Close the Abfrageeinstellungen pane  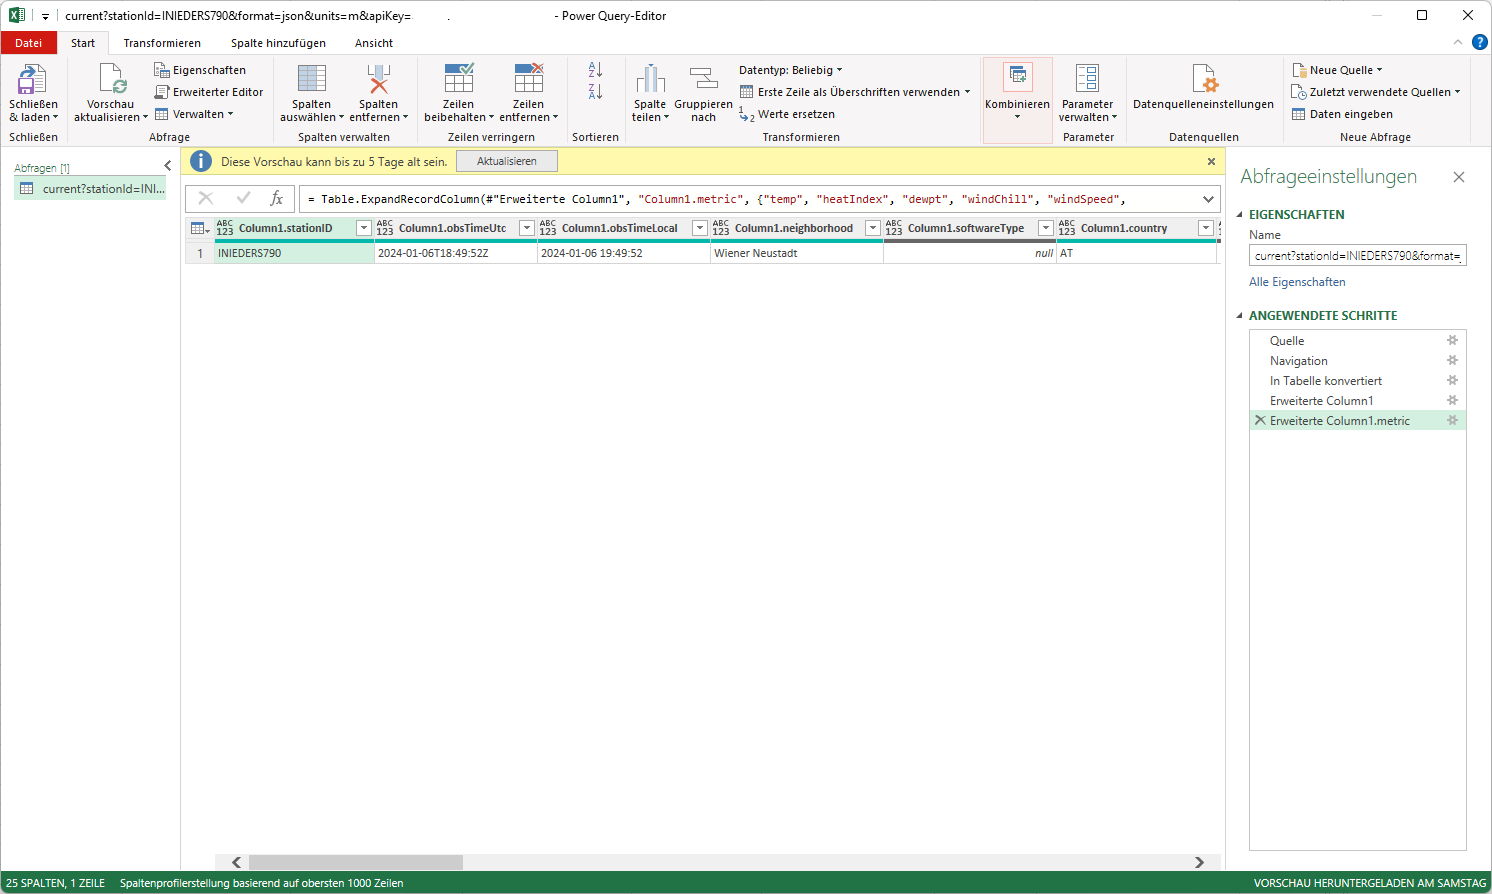[1459, 177]
